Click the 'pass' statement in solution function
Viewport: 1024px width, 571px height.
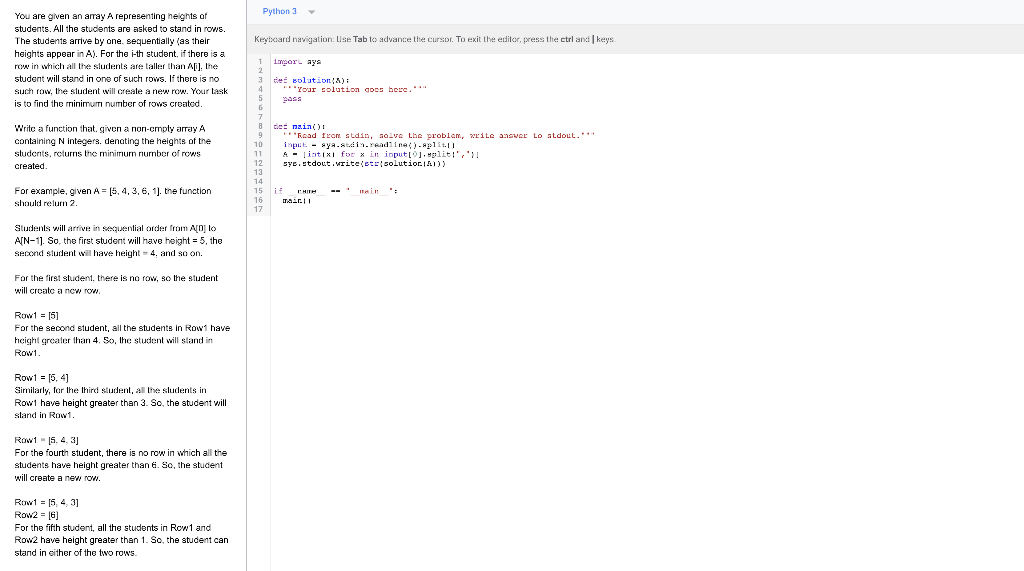292,99
